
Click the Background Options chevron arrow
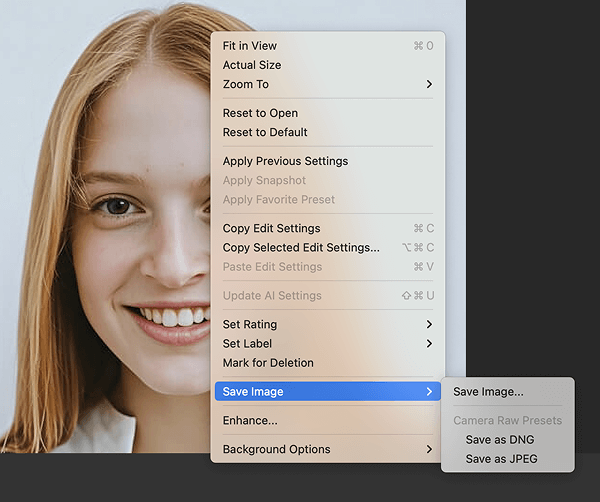429,450
